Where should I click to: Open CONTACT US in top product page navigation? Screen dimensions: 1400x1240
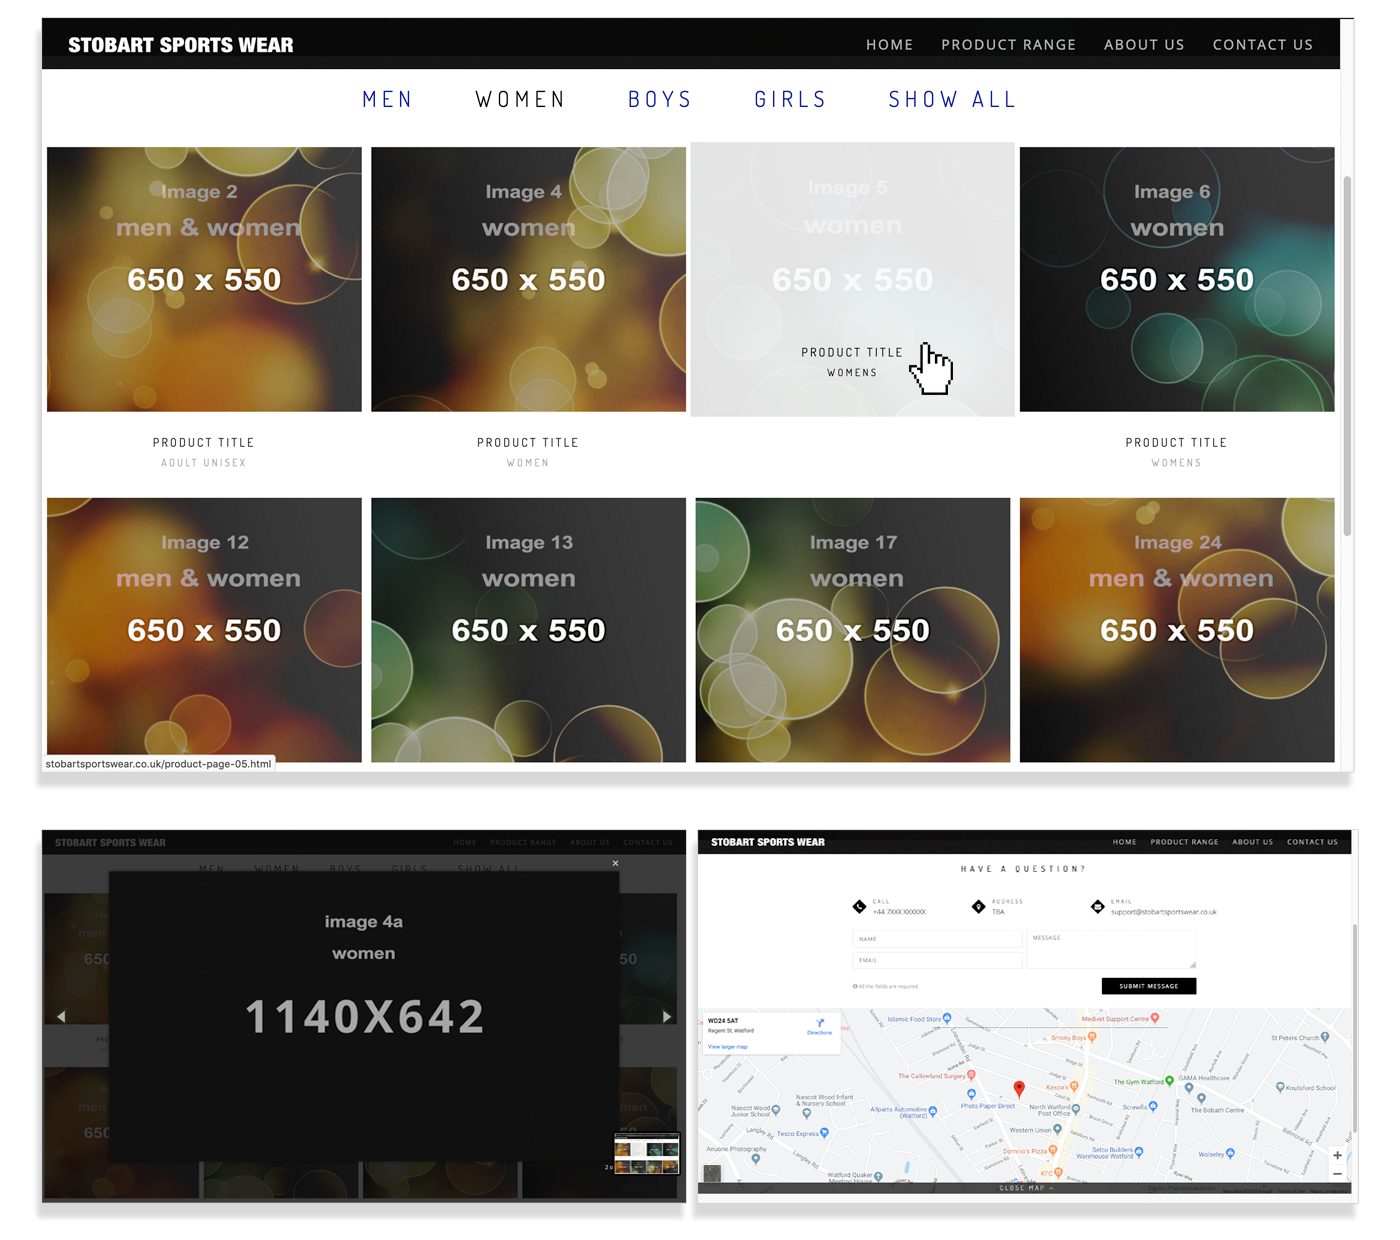[x=1262, y=44]
